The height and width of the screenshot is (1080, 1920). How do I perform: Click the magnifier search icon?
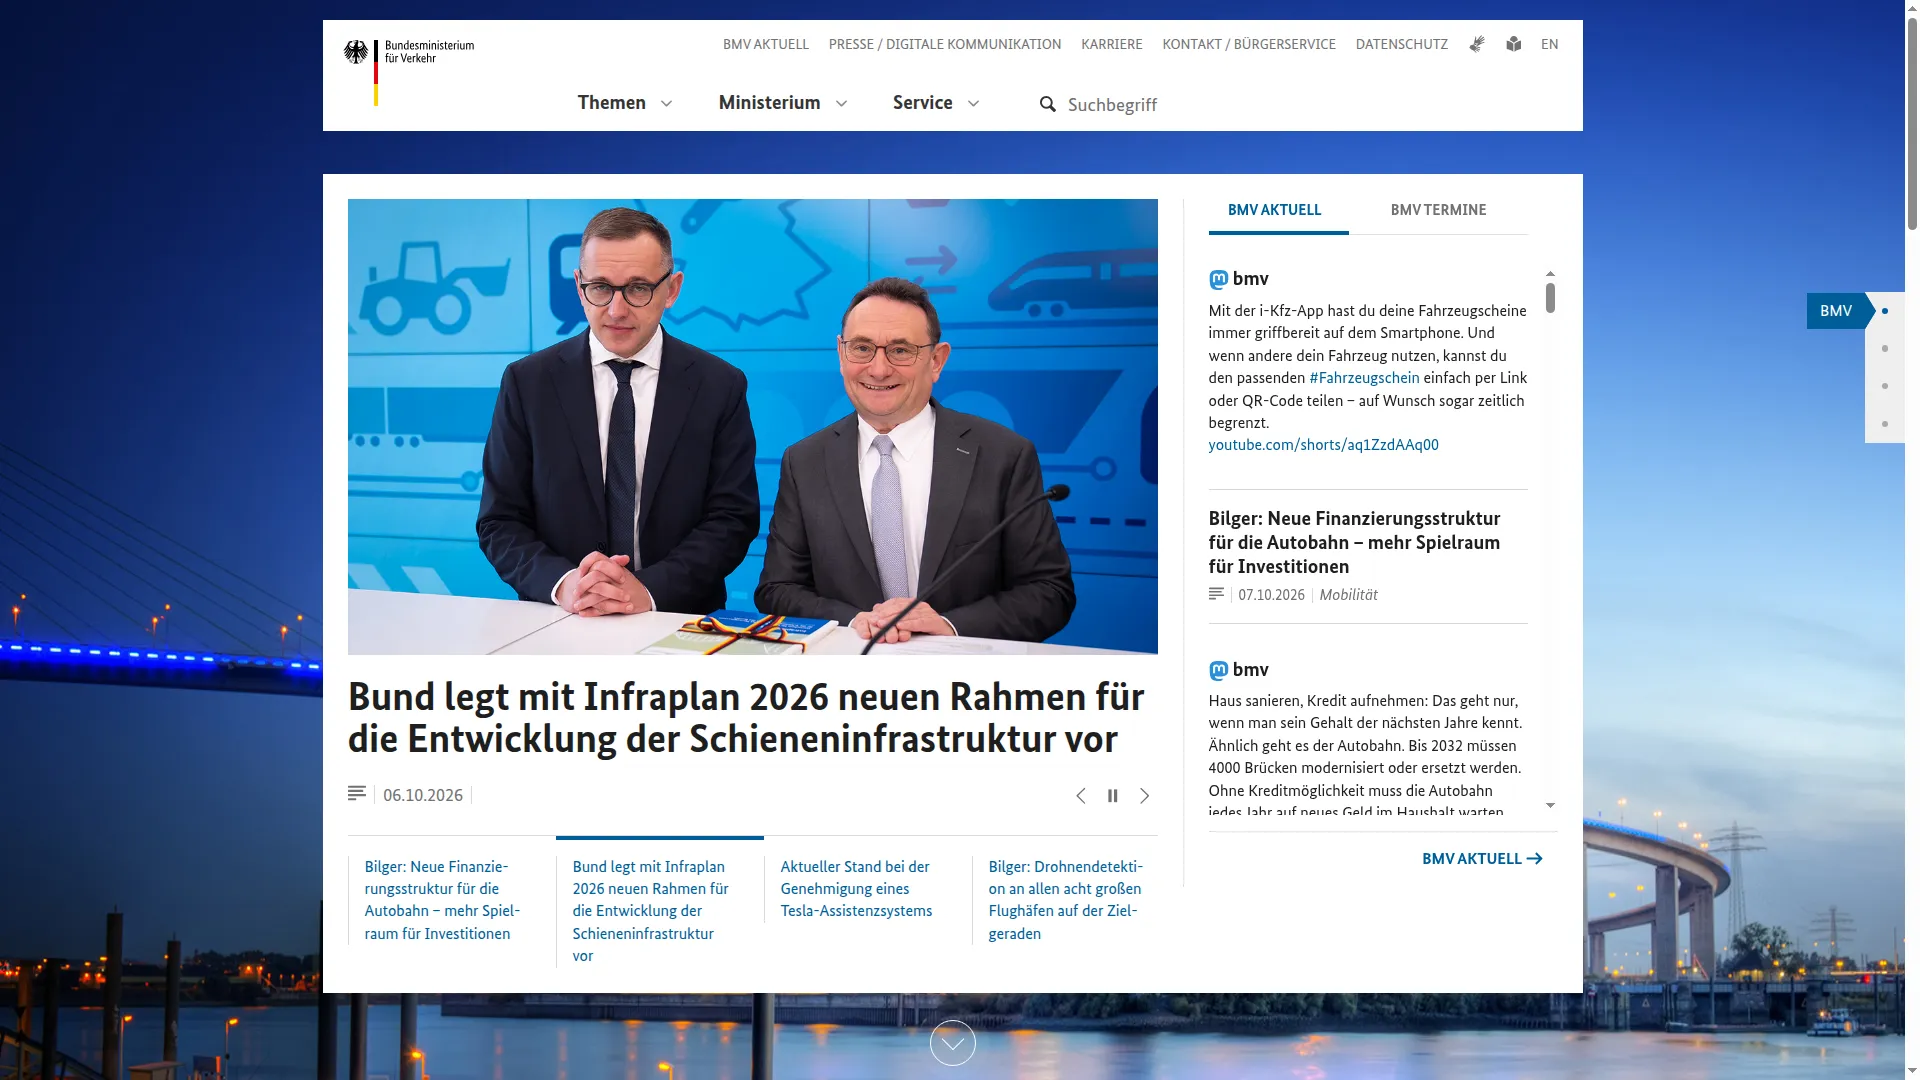(1047, 104)
